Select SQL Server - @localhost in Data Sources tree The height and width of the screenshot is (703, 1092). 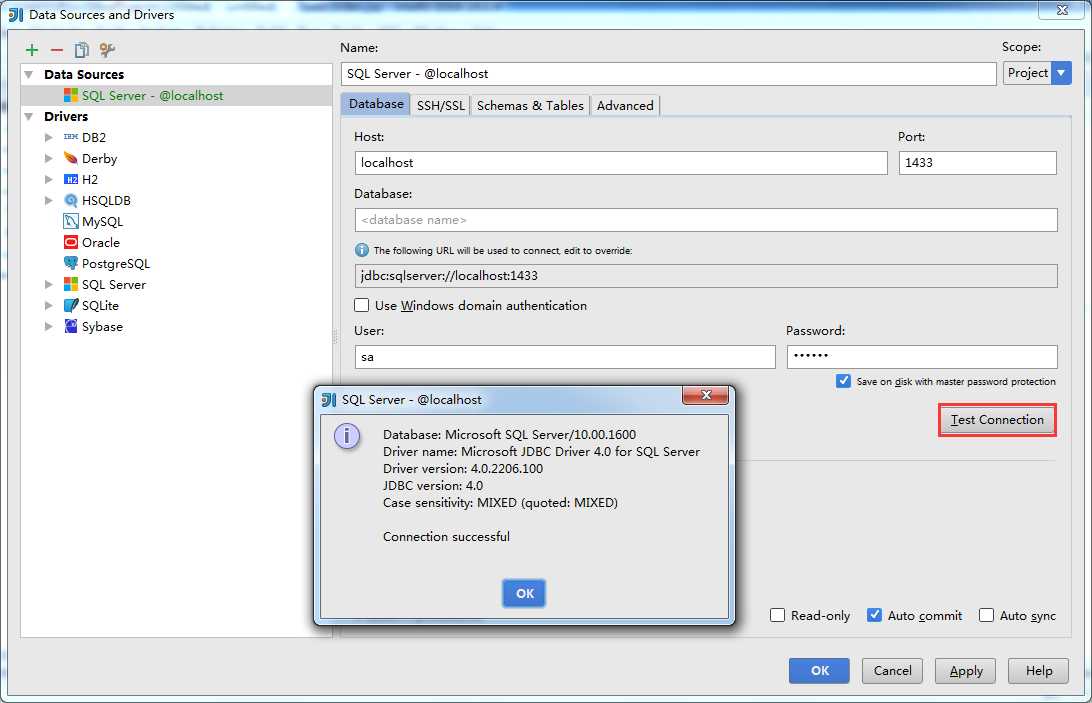[x=176, y=95]
